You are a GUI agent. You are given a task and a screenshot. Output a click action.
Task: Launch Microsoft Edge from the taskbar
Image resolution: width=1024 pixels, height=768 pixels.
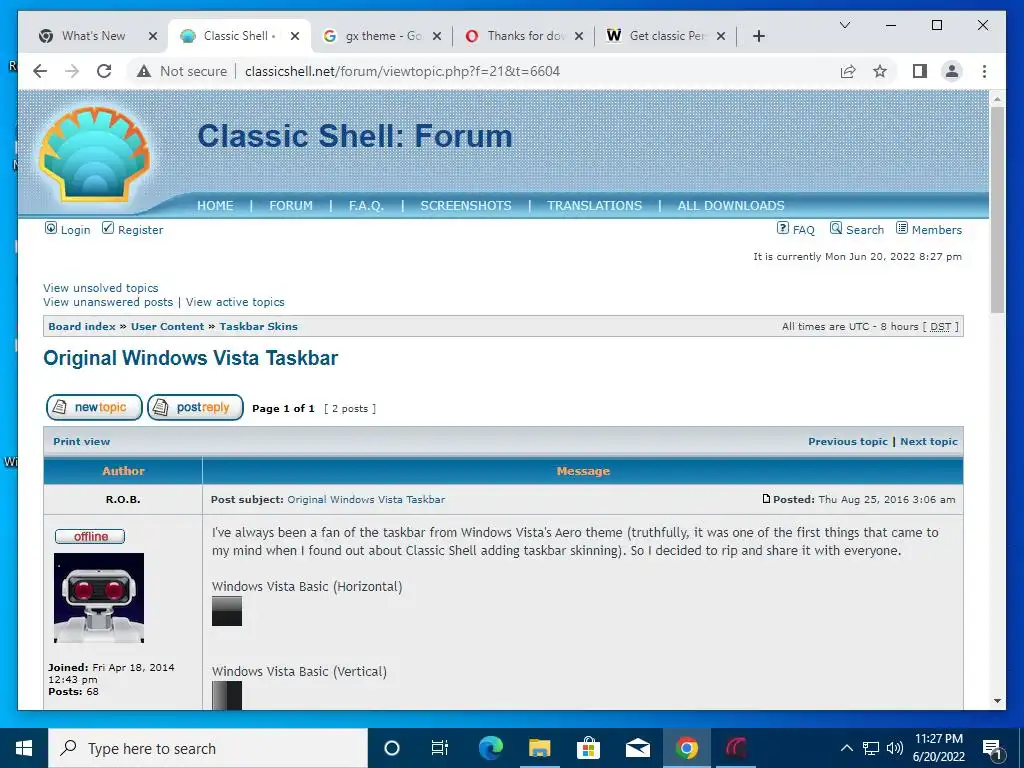click(x=490, y=748)
